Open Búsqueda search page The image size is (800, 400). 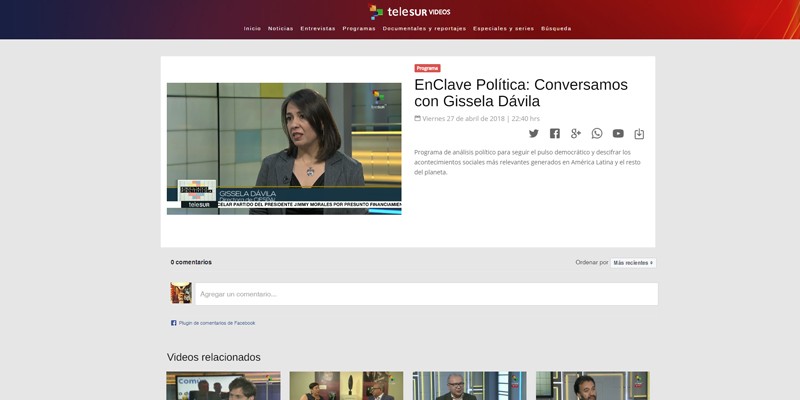pyautogui.click(x=556, y=29)
